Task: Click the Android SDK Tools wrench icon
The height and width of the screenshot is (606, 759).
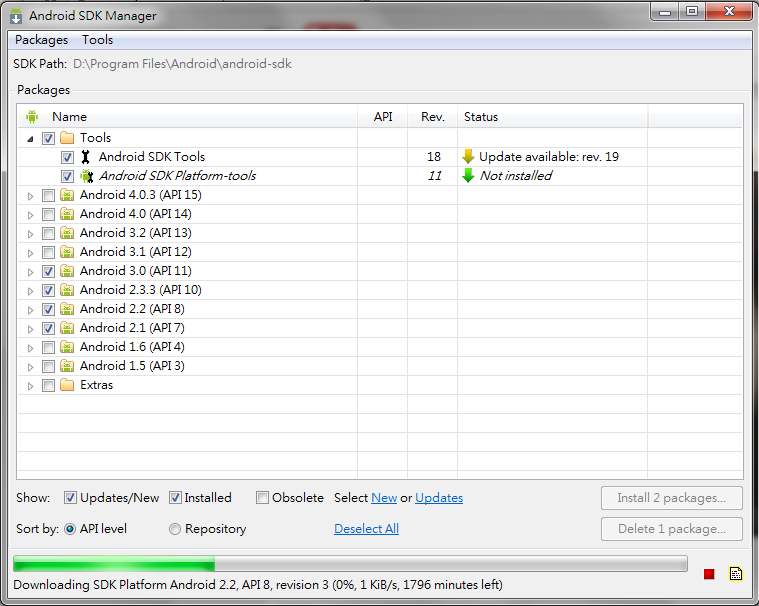Action: pyautogui.click(x=86, y=157)
